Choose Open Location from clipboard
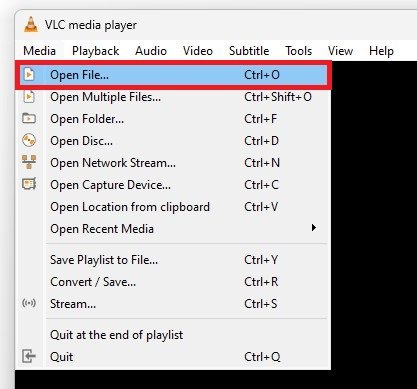The height and width of the screenshot is (389, 417). coord(173,207)
